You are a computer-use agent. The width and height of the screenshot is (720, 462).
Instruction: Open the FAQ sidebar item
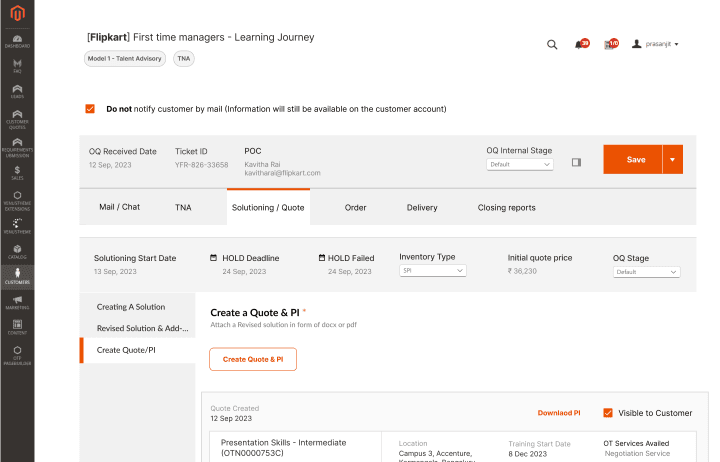17,67
